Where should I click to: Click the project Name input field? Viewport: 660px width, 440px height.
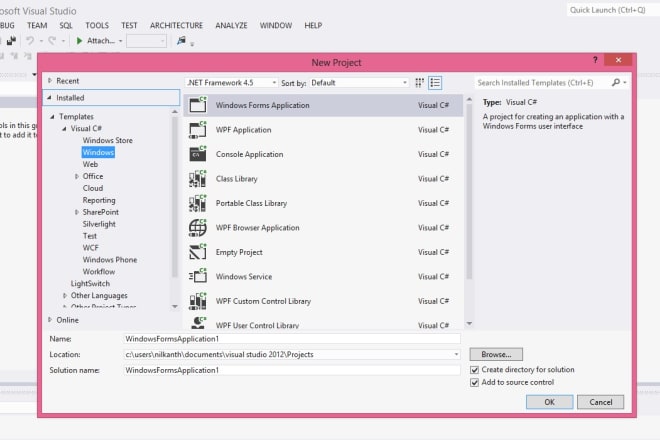[x=292, y=339]
